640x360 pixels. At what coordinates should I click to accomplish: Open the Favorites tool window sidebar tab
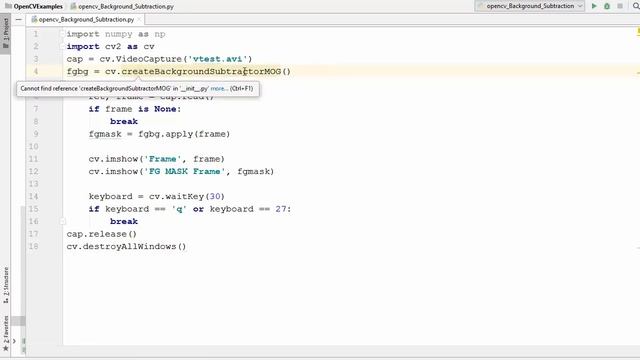(6, 333)
